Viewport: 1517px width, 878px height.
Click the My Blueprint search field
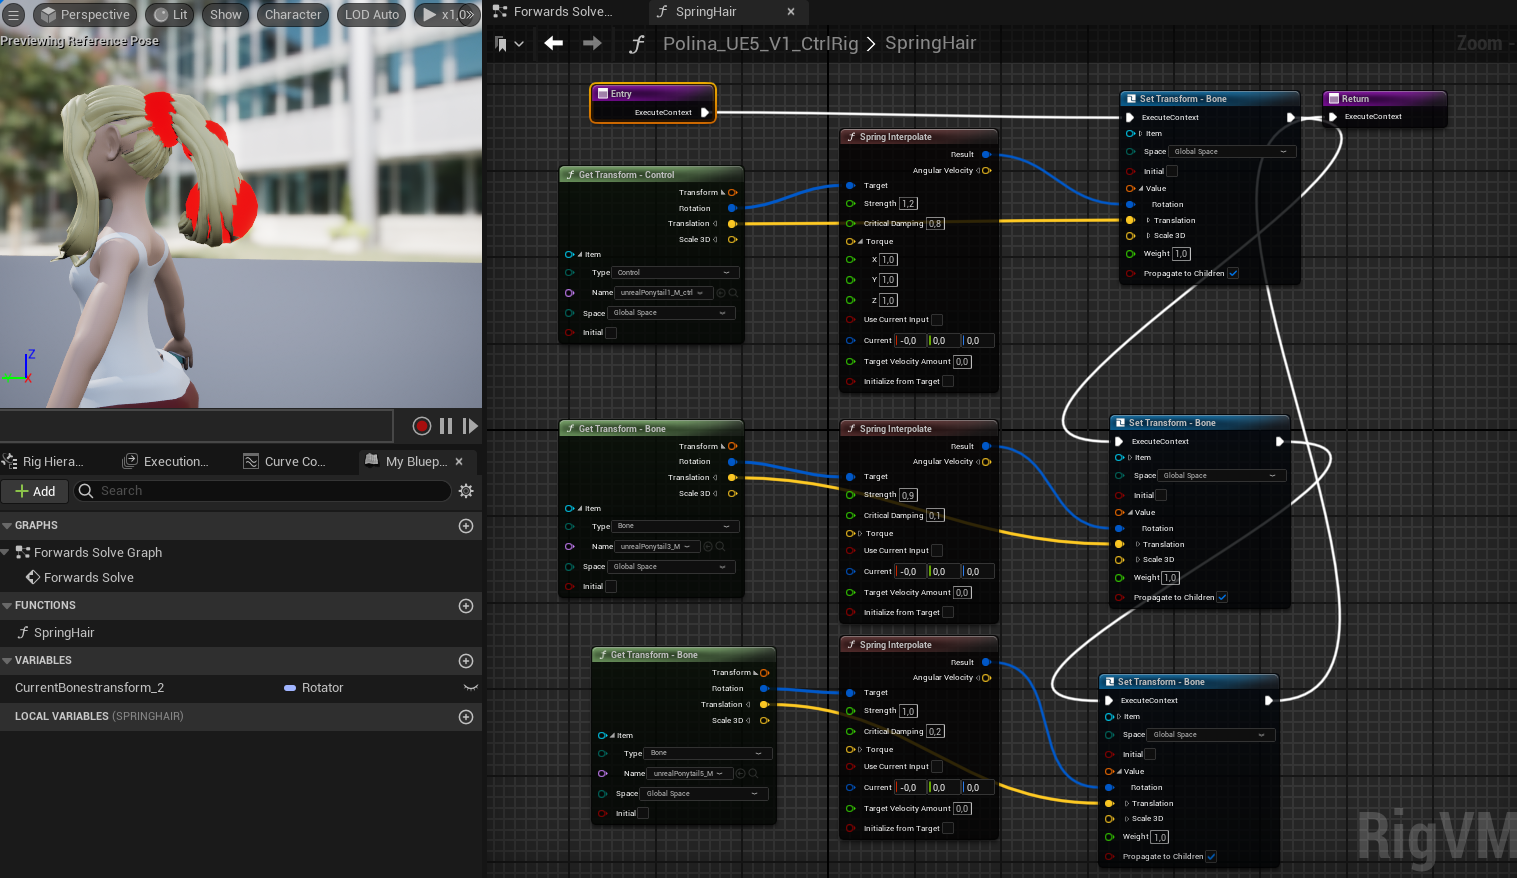(x=262, y=491)
